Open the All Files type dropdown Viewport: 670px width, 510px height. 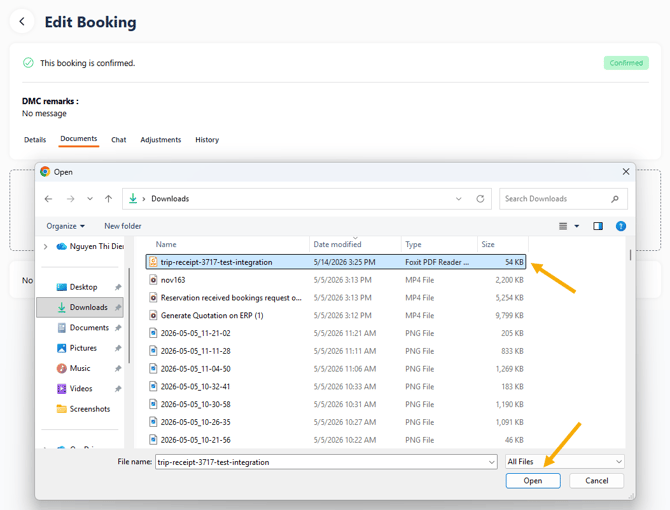(x=564, y=462)
